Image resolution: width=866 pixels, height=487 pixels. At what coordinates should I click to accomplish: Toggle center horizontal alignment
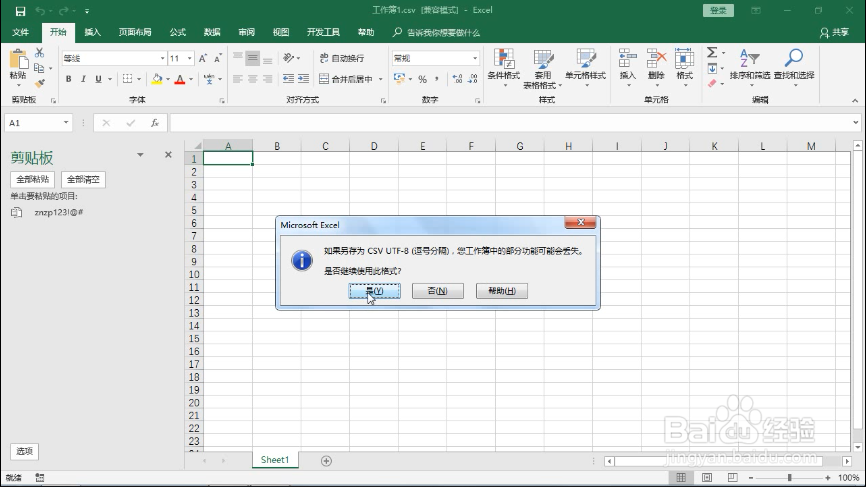click(x=252, y=79)
